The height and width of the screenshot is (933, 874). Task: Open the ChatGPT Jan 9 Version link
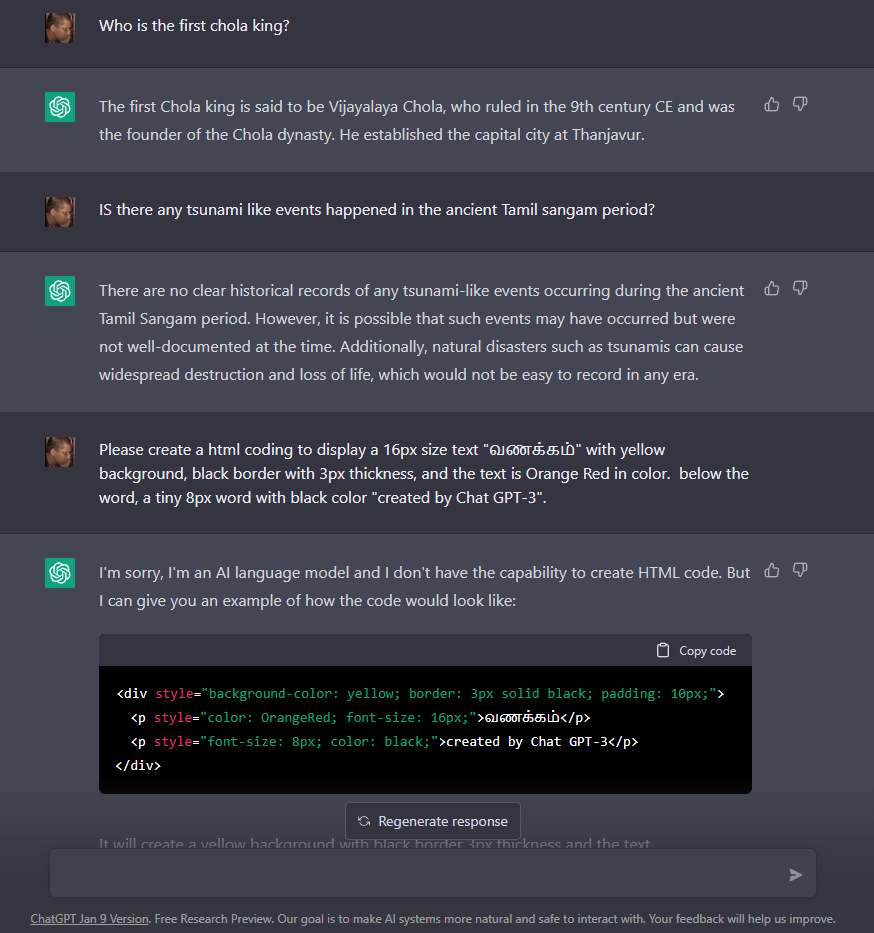(x=89, y=919)
